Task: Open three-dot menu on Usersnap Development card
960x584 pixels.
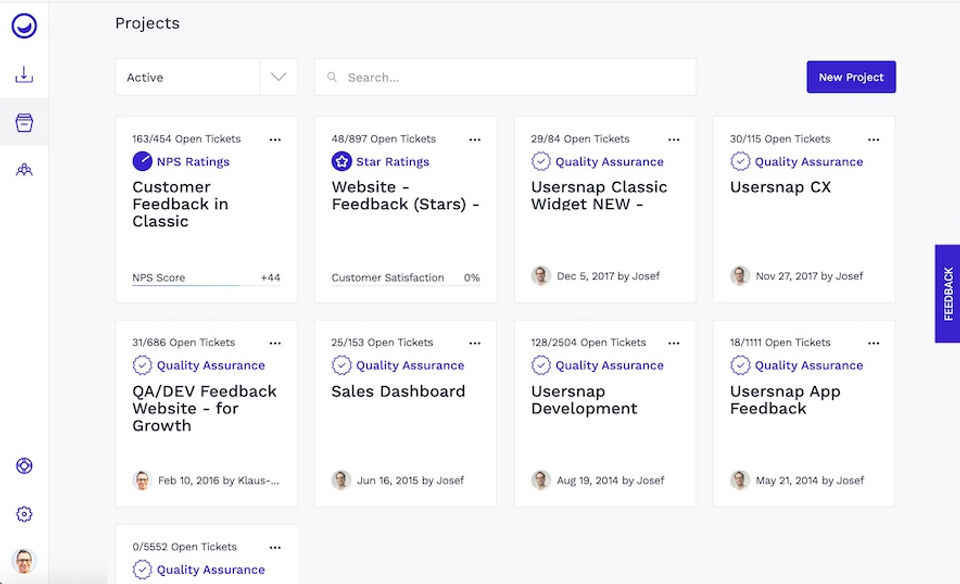Action: coord(674,344)
